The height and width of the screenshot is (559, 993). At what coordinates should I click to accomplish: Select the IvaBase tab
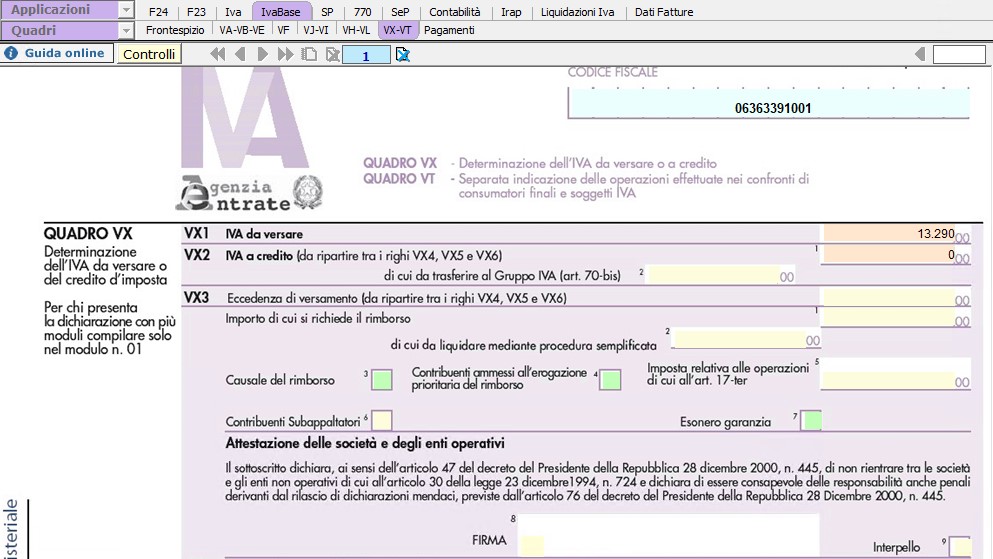click(281, 12)
